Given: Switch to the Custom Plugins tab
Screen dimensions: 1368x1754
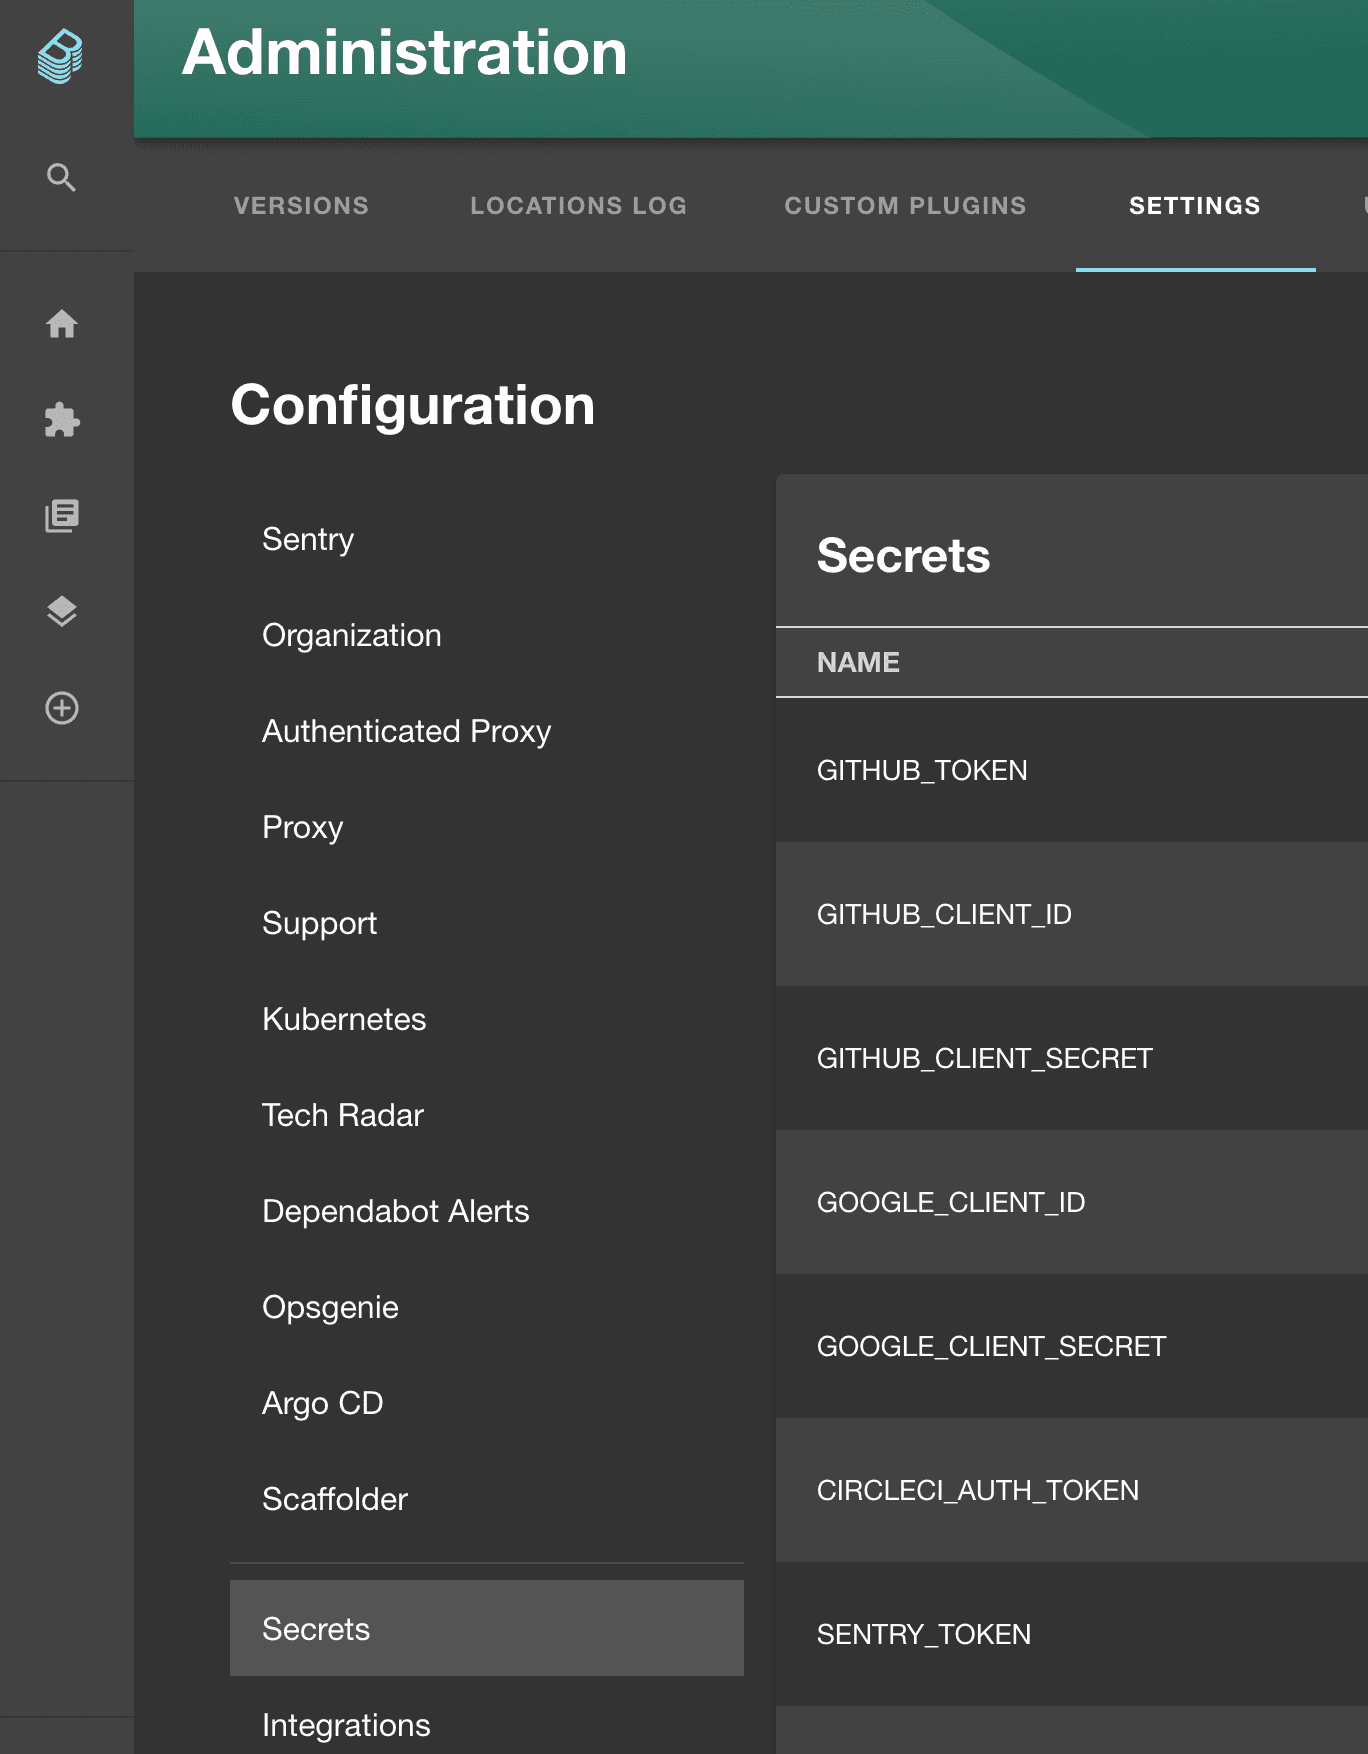Looking at the screenshot, I should click(x=905, y=206).
